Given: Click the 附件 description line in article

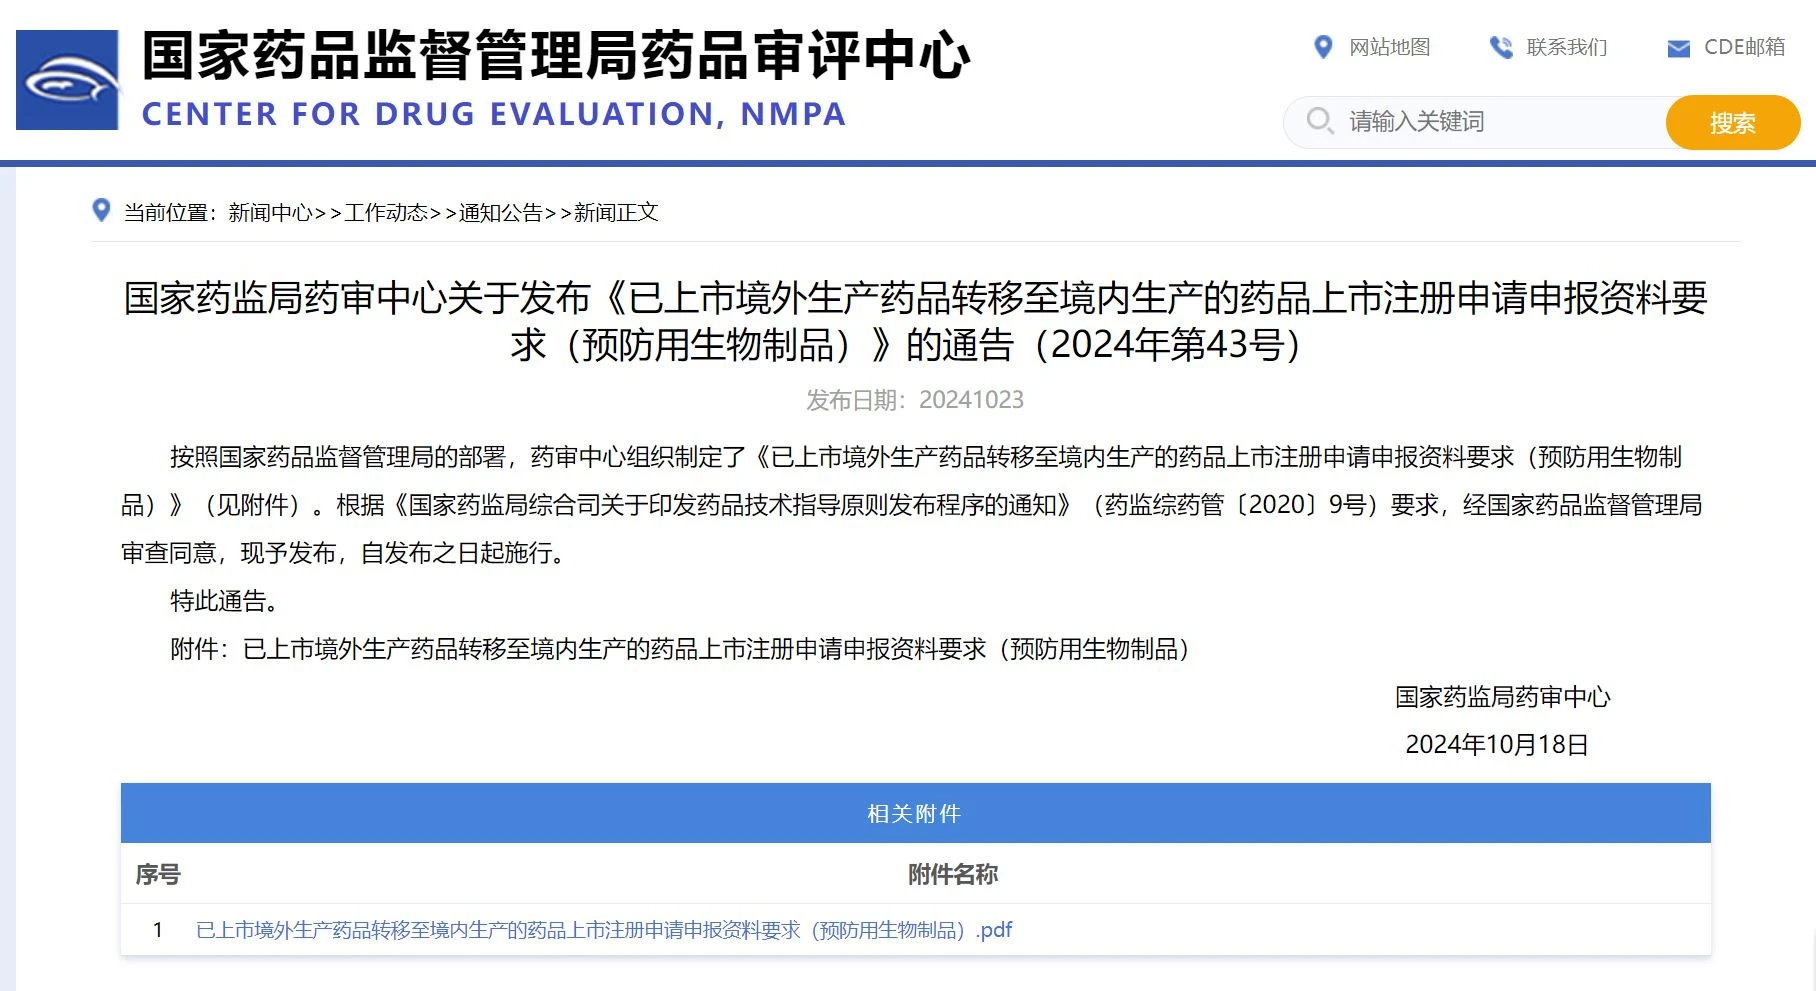Looking at the screenshot, I should point(680,649).
